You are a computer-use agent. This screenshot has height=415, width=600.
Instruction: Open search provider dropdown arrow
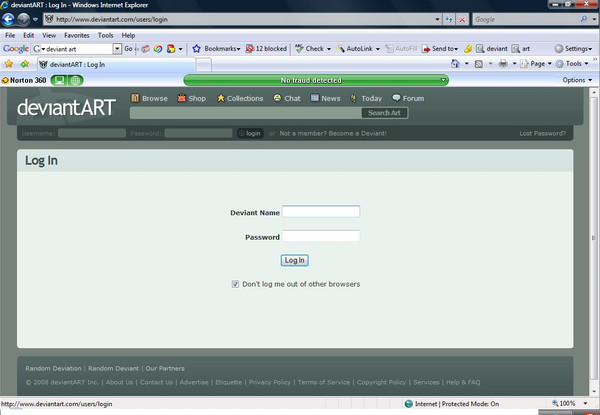594,19
